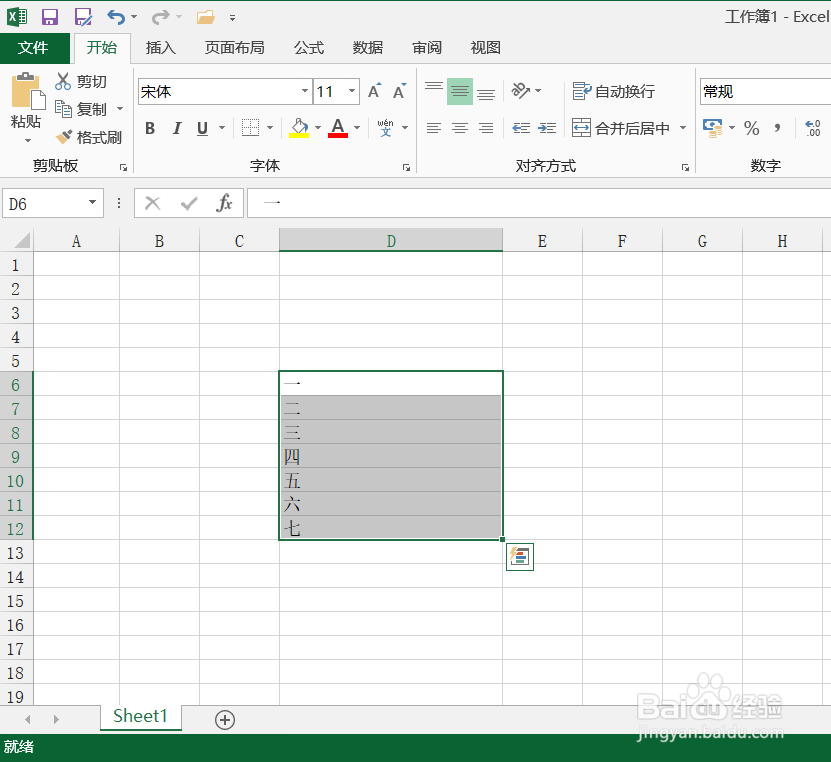Open the font color dropdown arrow
This screenshot has width=831, height=762.
[357, 128]
